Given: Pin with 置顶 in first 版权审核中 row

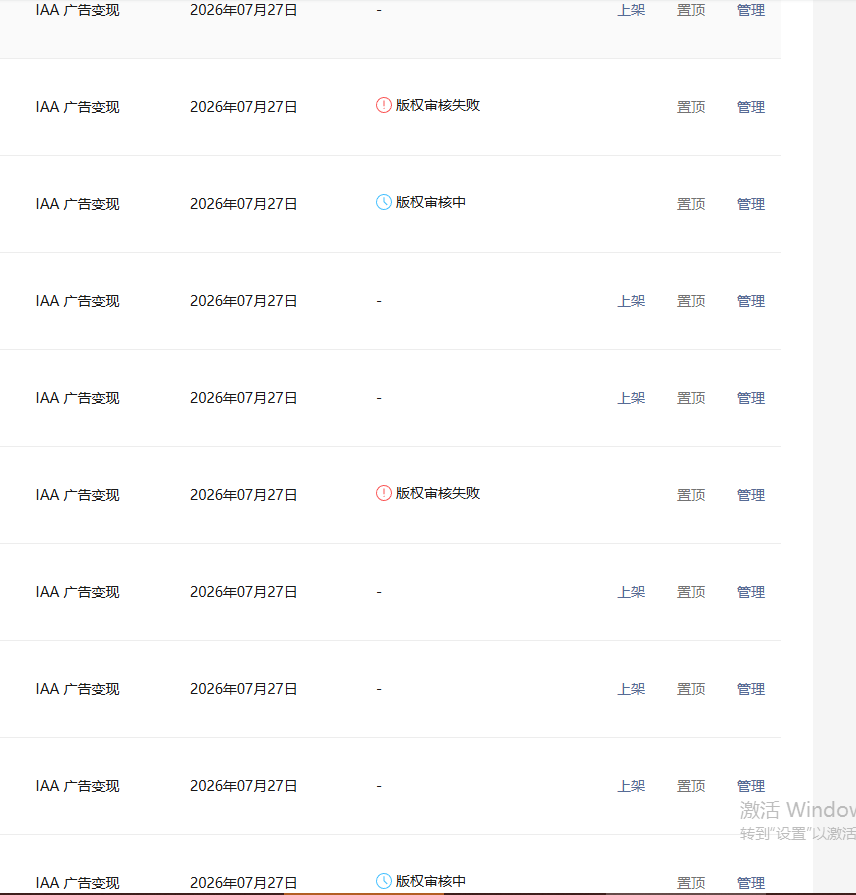Looking at the screenshot, I should [691, 204].
